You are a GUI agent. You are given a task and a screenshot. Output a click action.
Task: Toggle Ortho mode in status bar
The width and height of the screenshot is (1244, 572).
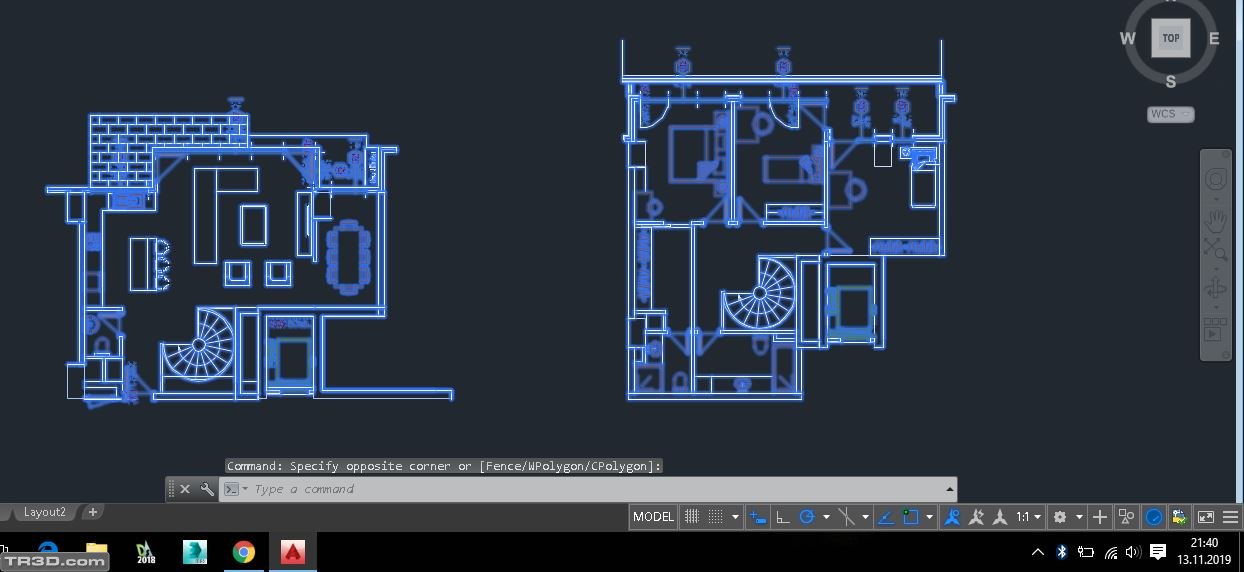coord(782,517)
